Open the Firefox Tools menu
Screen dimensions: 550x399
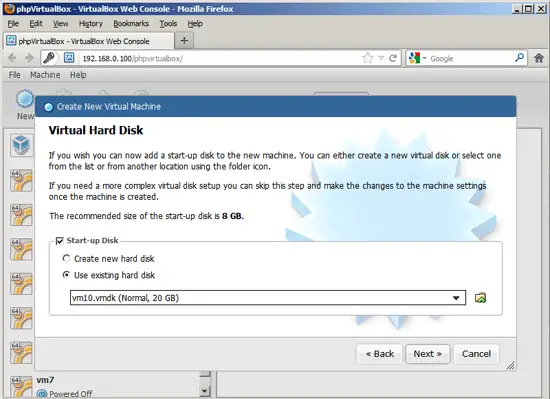[168, 23]
